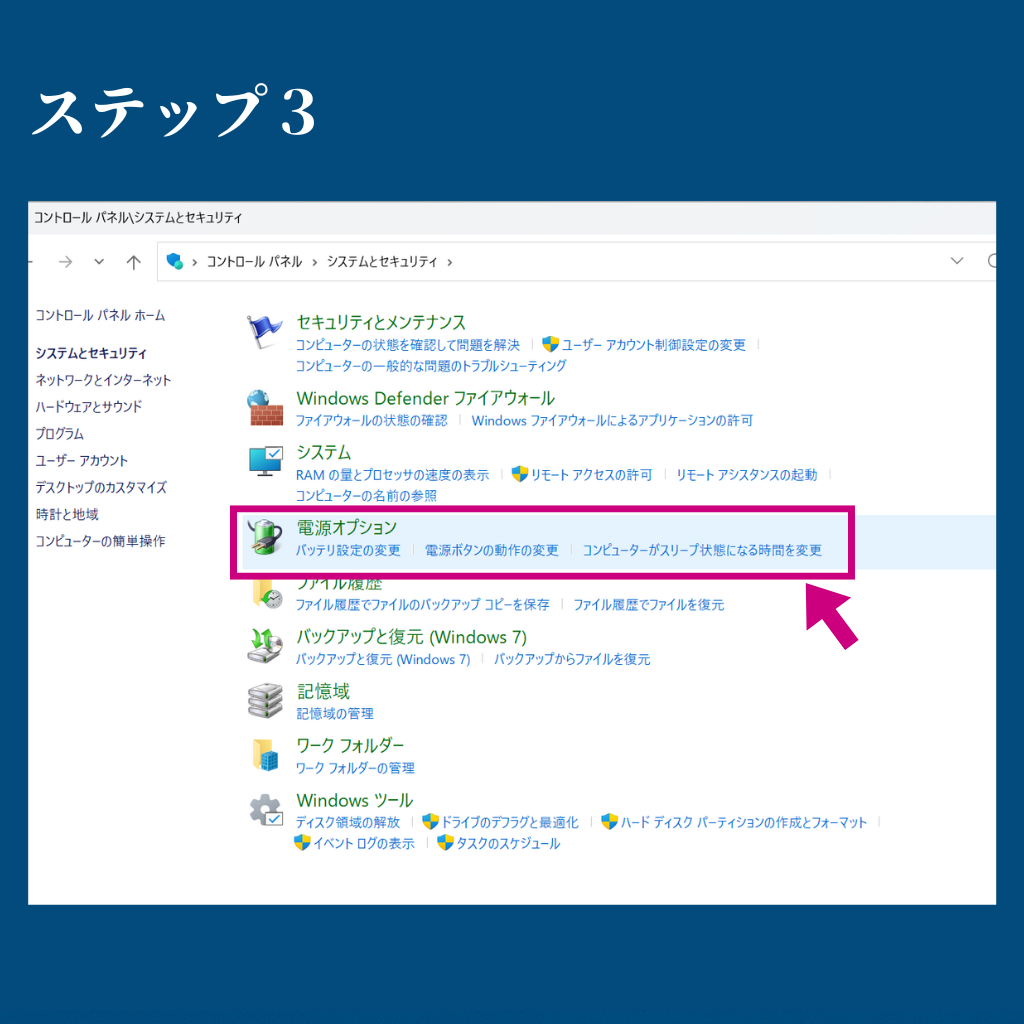This screenshot has width=1024, height=1024.
Task: Click リモート アクセスの許可 link
Action: (591, 475)
